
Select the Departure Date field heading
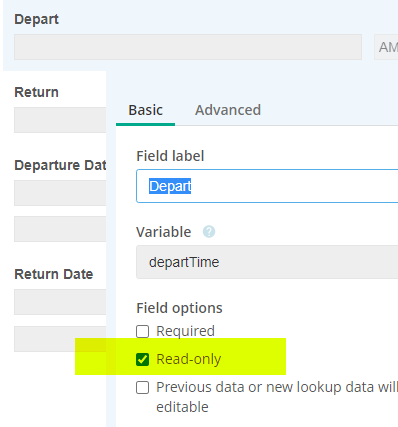pos(60,165)
